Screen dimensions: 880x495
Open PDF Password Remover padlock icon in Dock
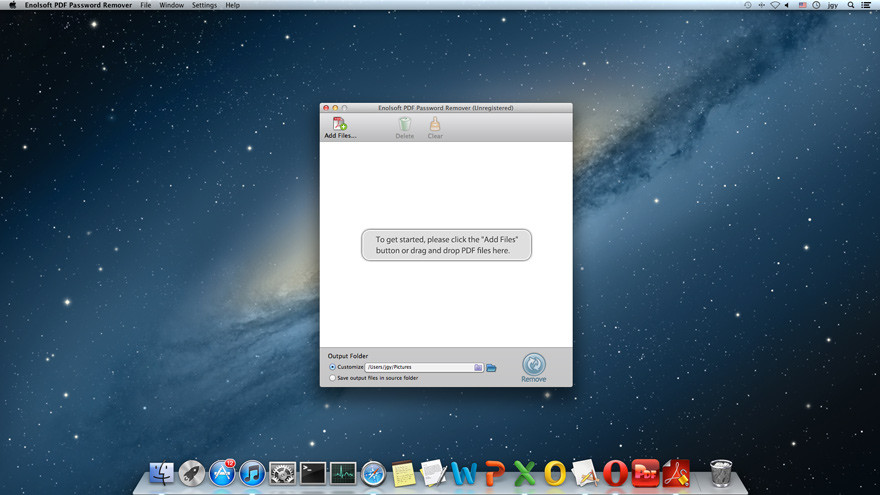pyautogui.click(x=676, y=473)
